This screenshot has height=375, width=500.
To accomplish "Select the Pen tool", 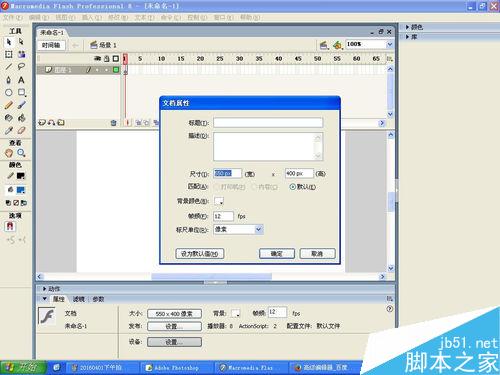I will [9, 80].
